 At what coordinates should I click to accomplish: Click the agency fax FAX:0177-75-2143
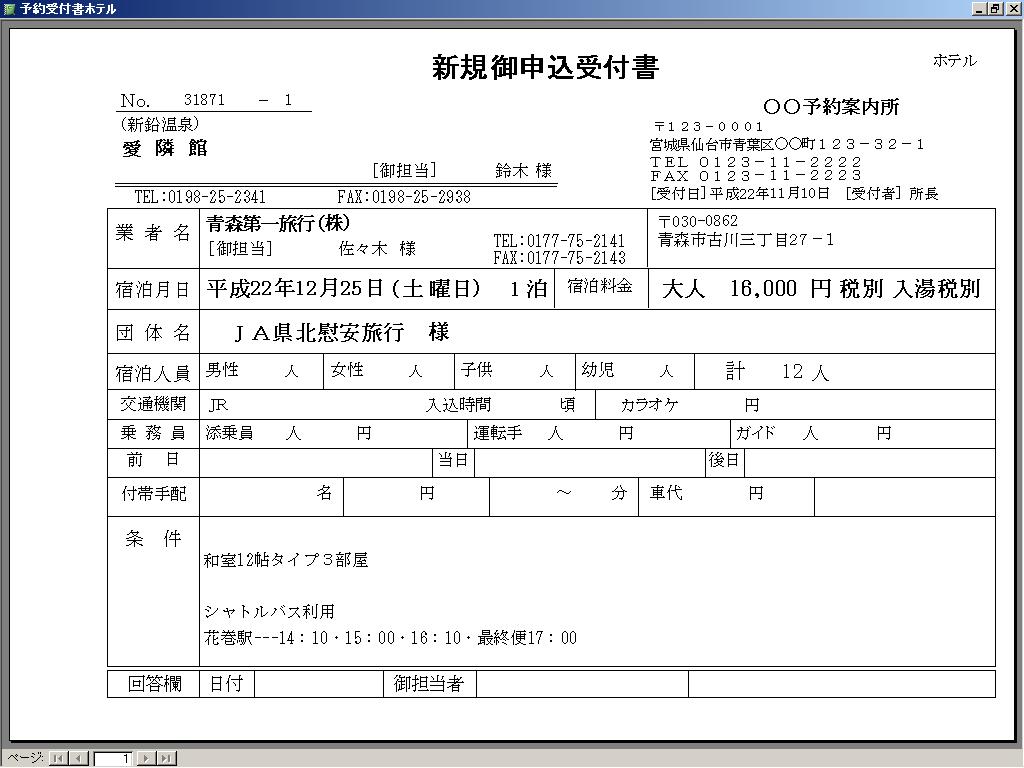559,258
